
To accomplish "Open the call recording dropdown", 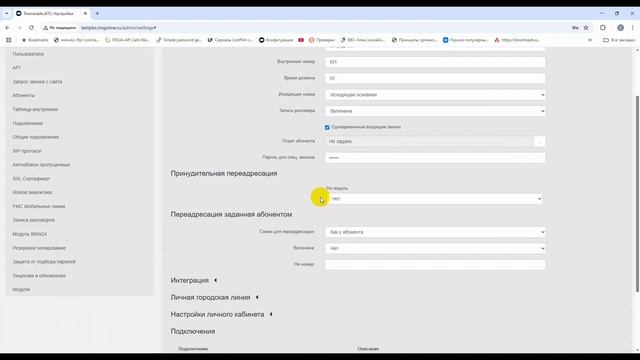I will (x=435, y=111).
